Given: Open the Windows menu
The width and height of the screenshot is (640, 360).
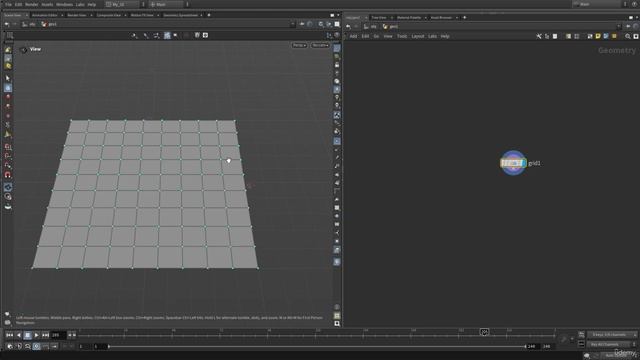Looking at the screenshot, I should [x=64, y=4].
